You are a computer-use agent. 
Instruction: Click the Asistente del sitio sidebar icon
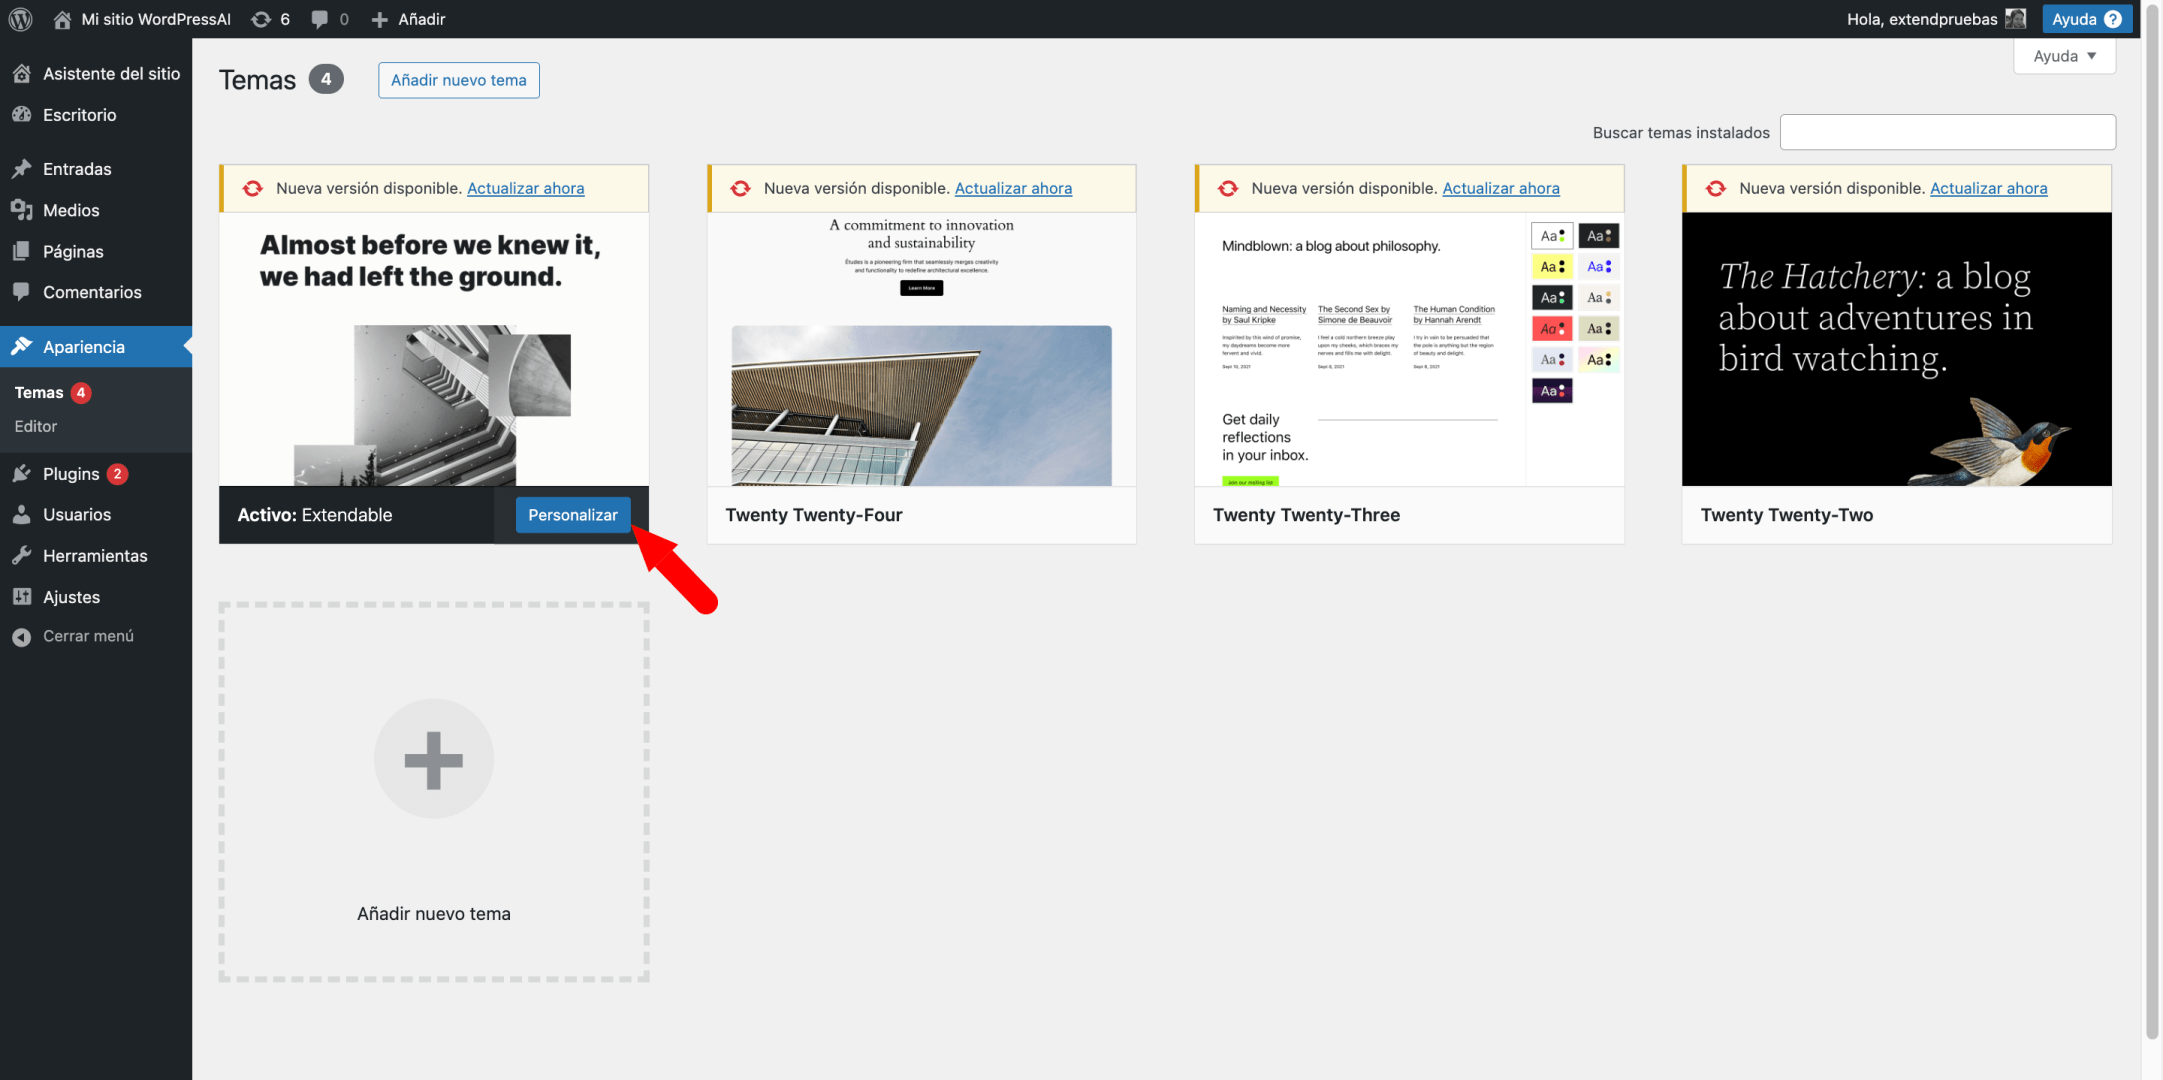pyautogui.click(x=21, y=73)
